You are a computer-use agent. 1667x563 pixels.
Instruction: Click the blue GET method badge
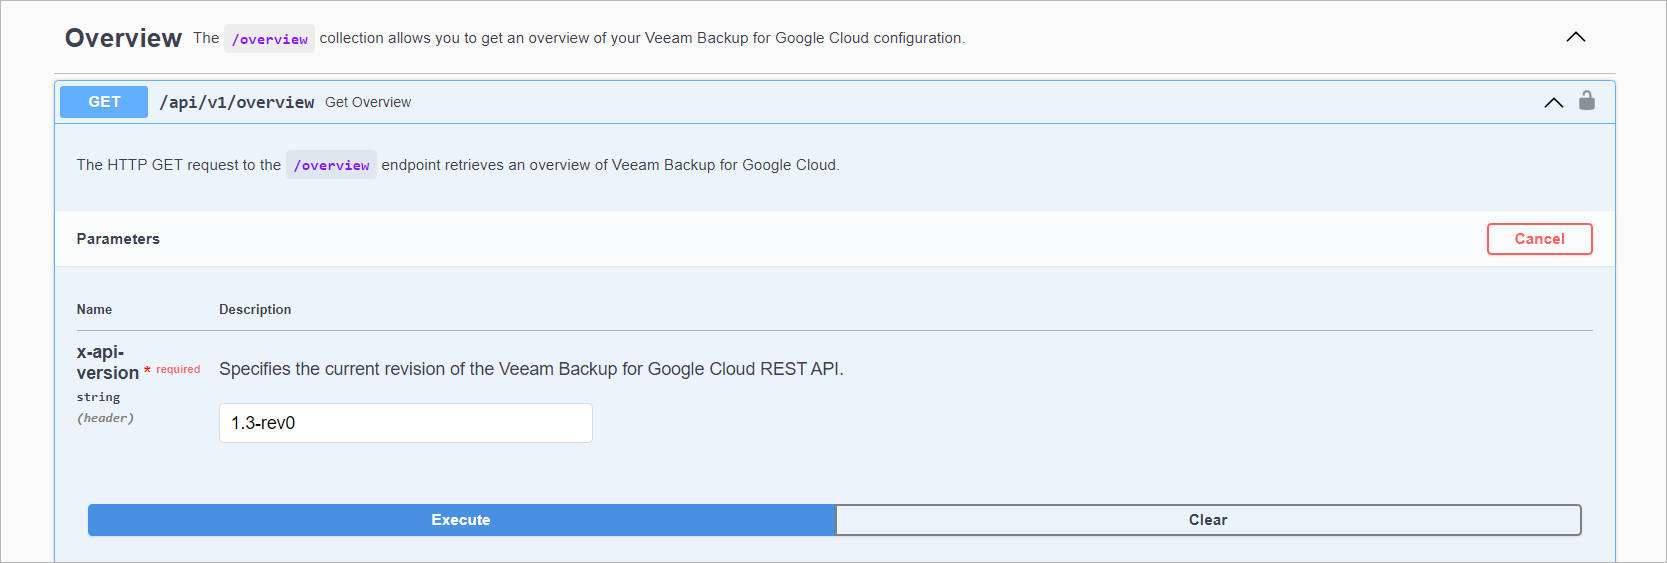[104, 102]
